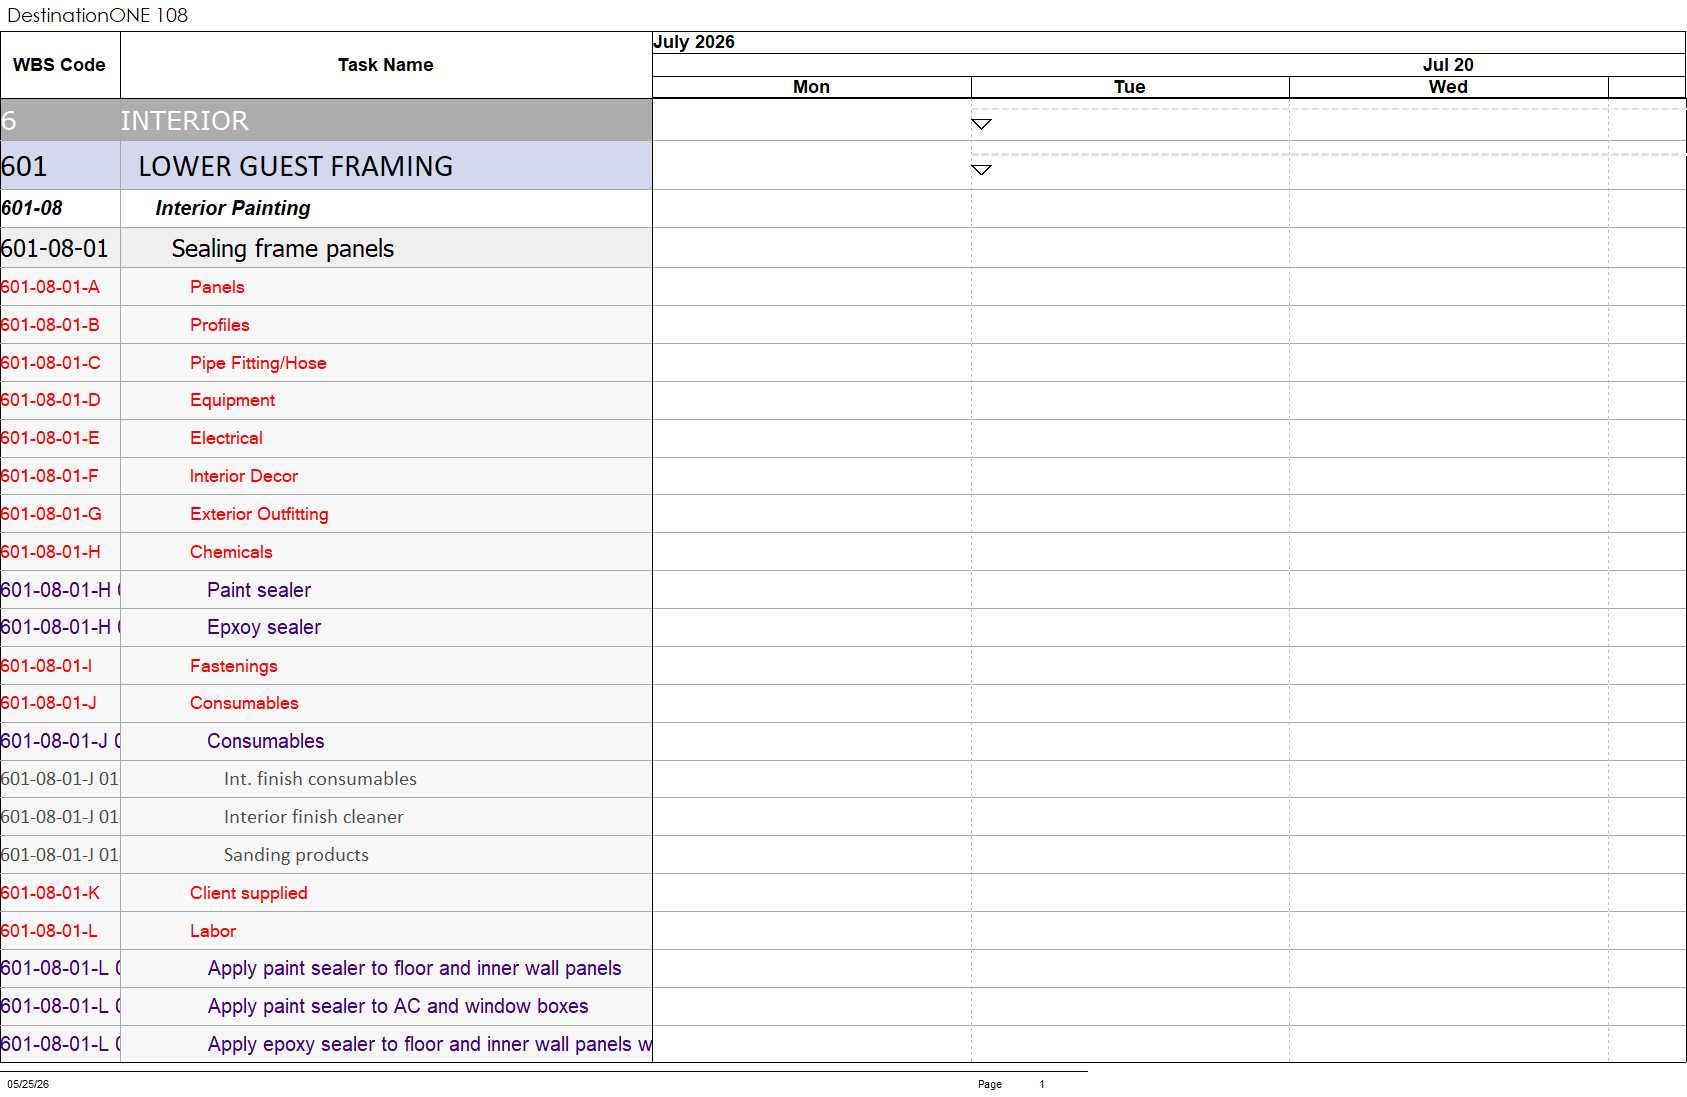
Task: Select the LOWER GUEST FRAMING row
Action: (326, 166)
